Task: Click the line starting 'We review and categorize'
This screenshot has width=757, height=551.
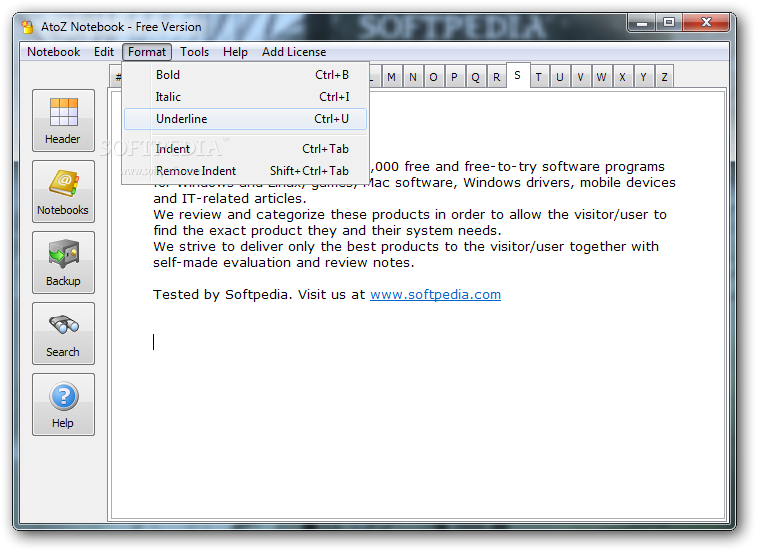Action: (x=410, y=214)
